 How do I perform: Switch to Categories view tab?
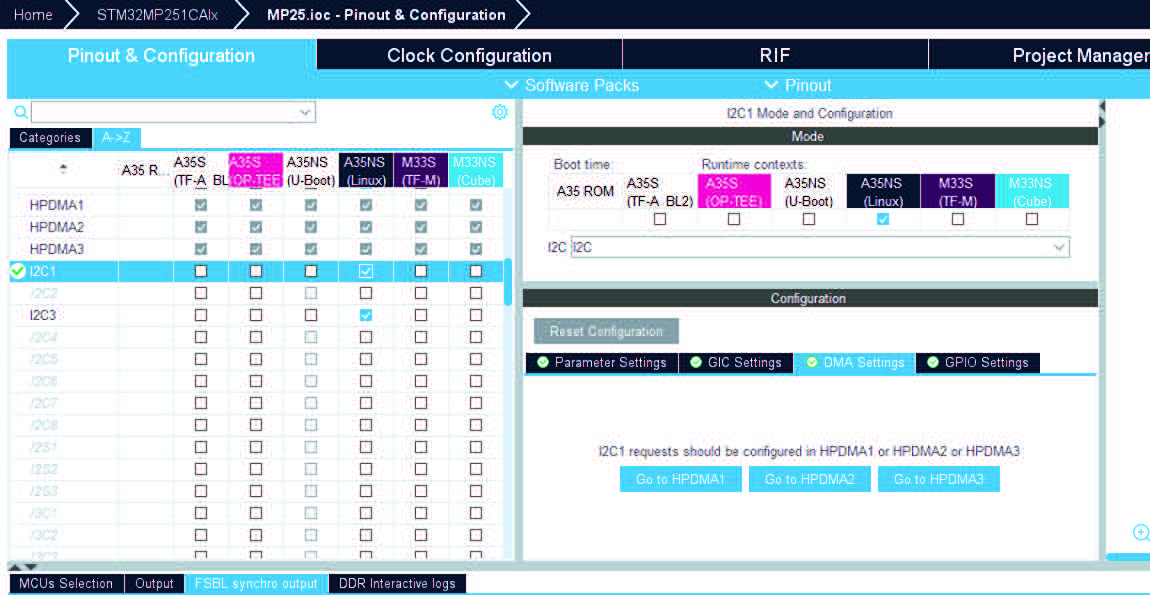pos(50,137)
